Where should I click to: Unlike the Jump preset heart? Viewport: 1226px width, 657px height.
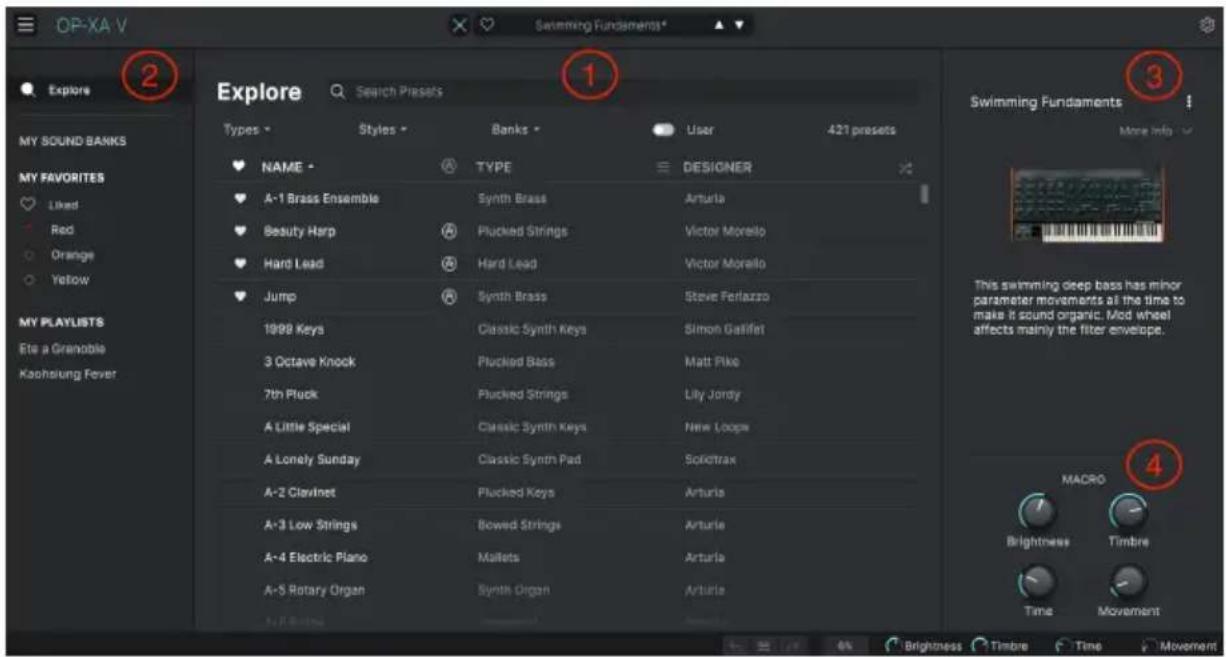(239, 297)
